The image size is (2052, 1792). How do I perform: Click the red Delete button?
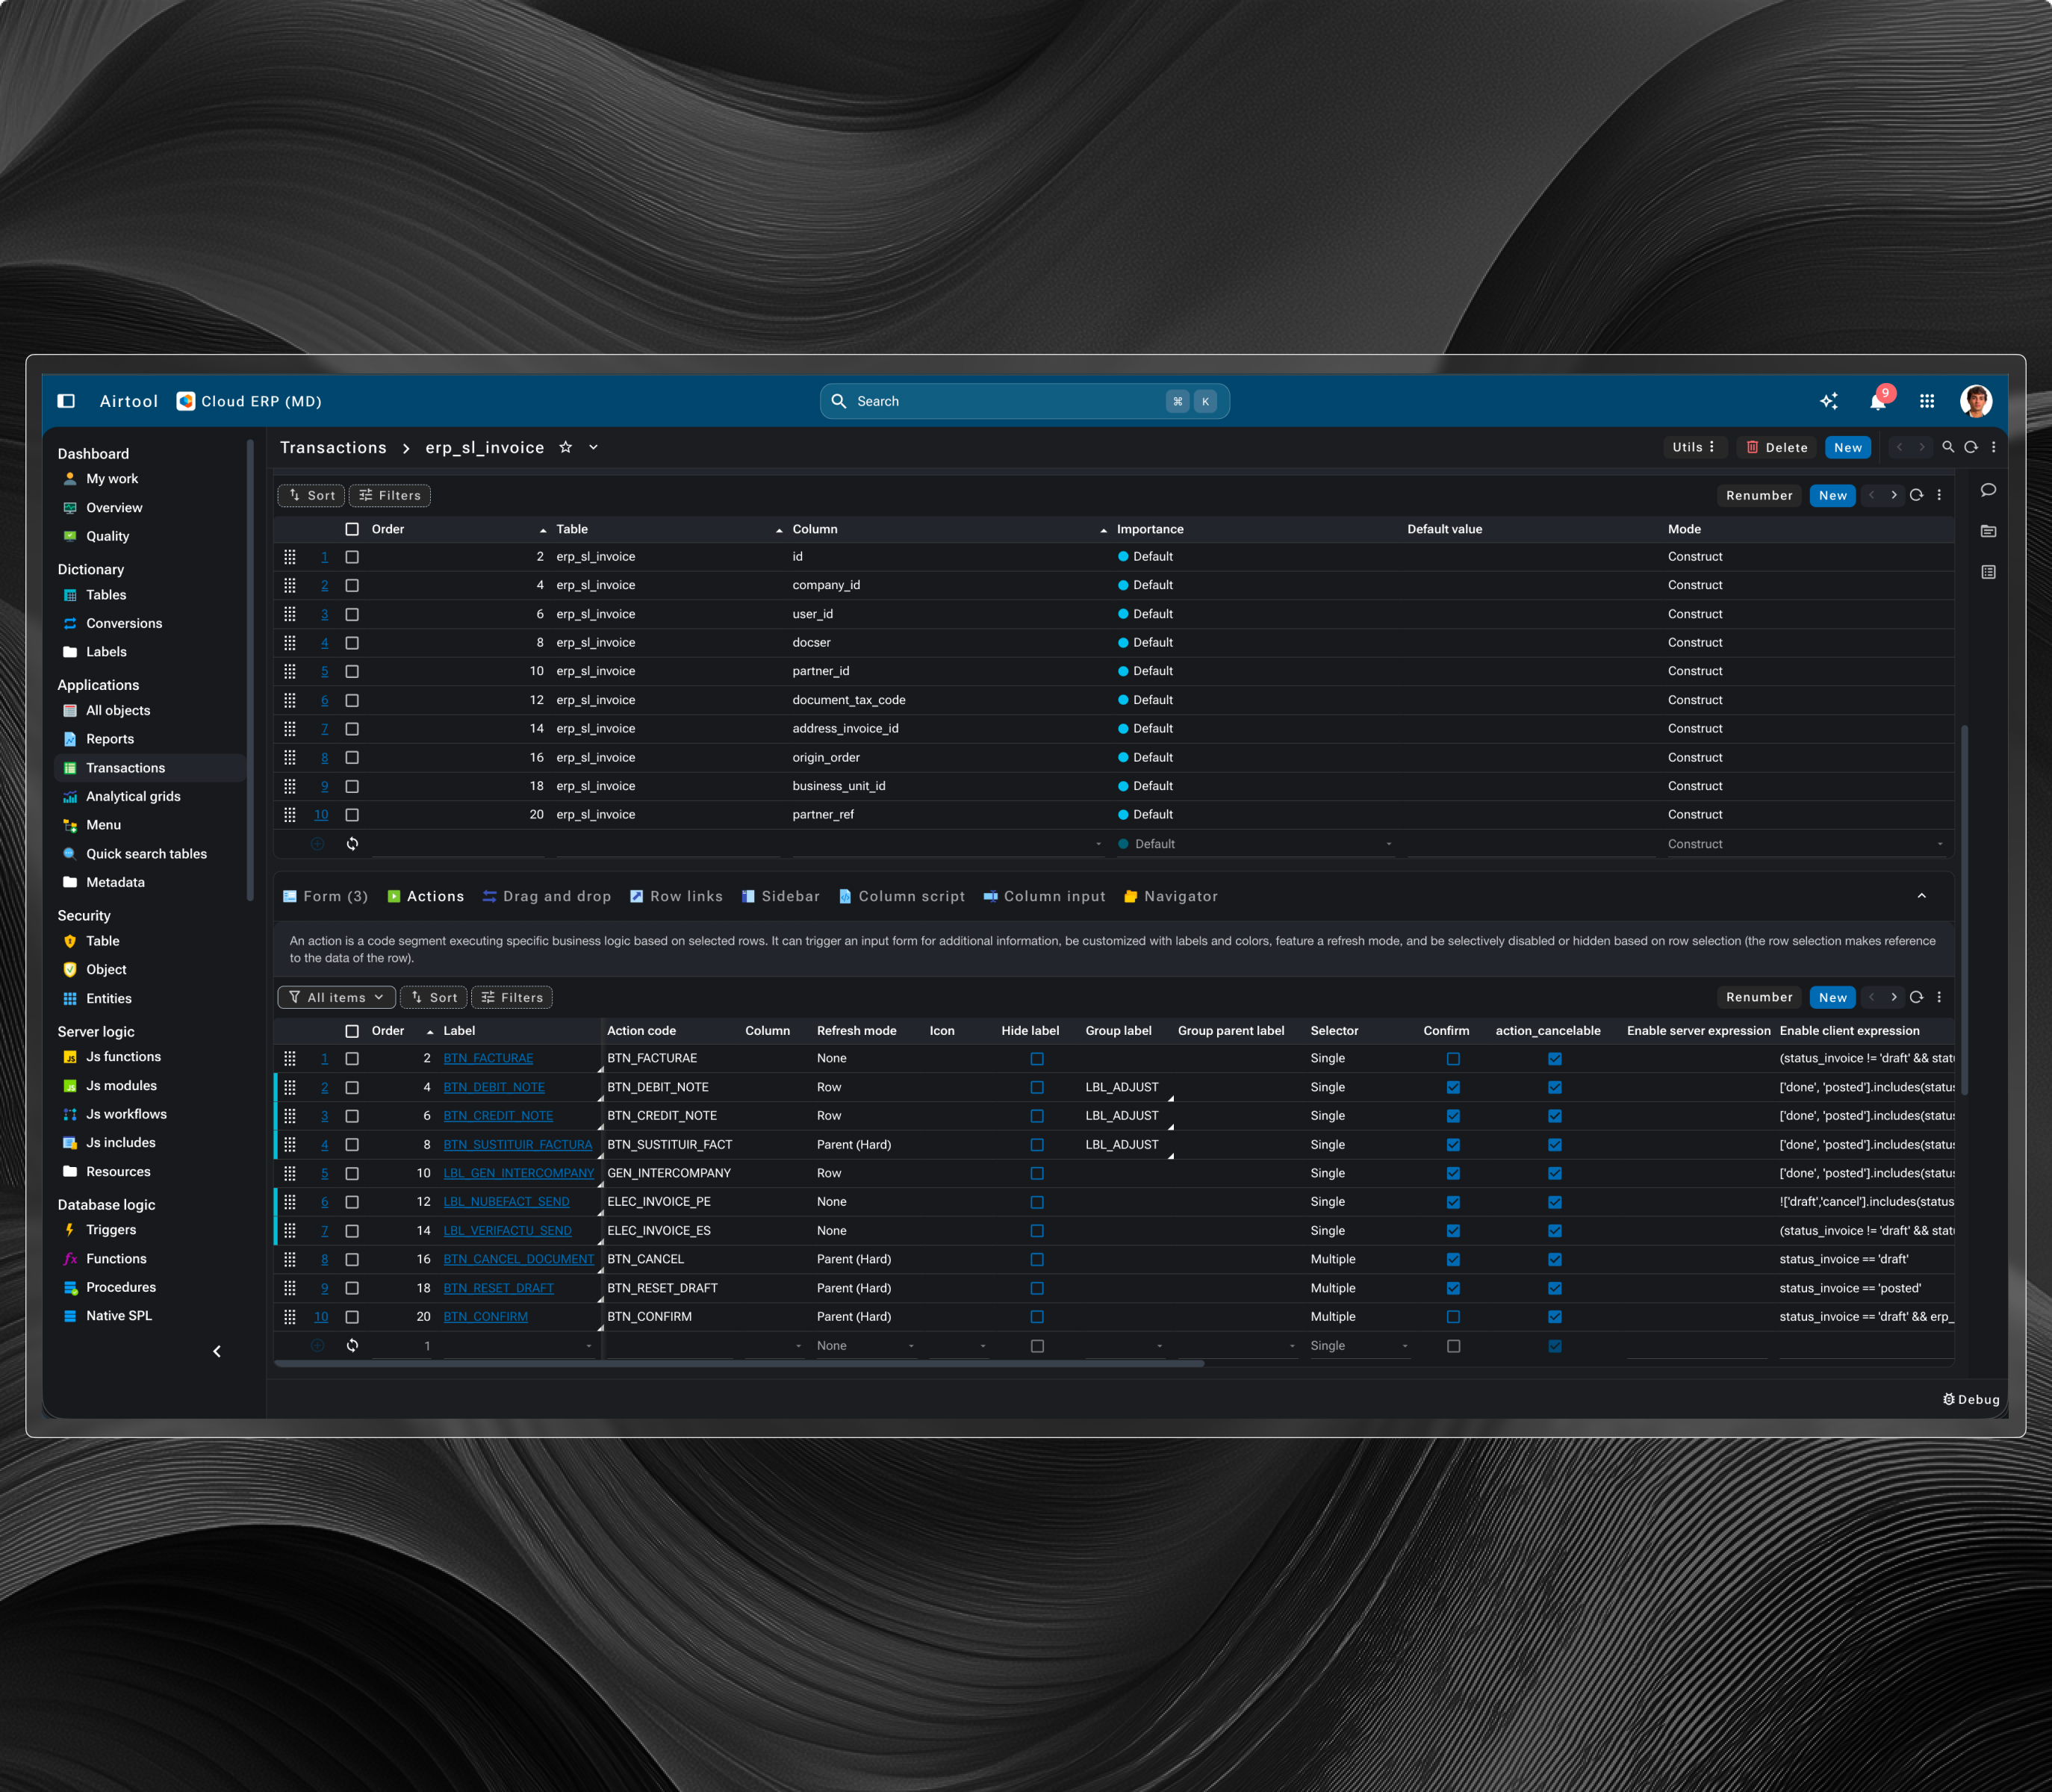tap(1777, 448)
